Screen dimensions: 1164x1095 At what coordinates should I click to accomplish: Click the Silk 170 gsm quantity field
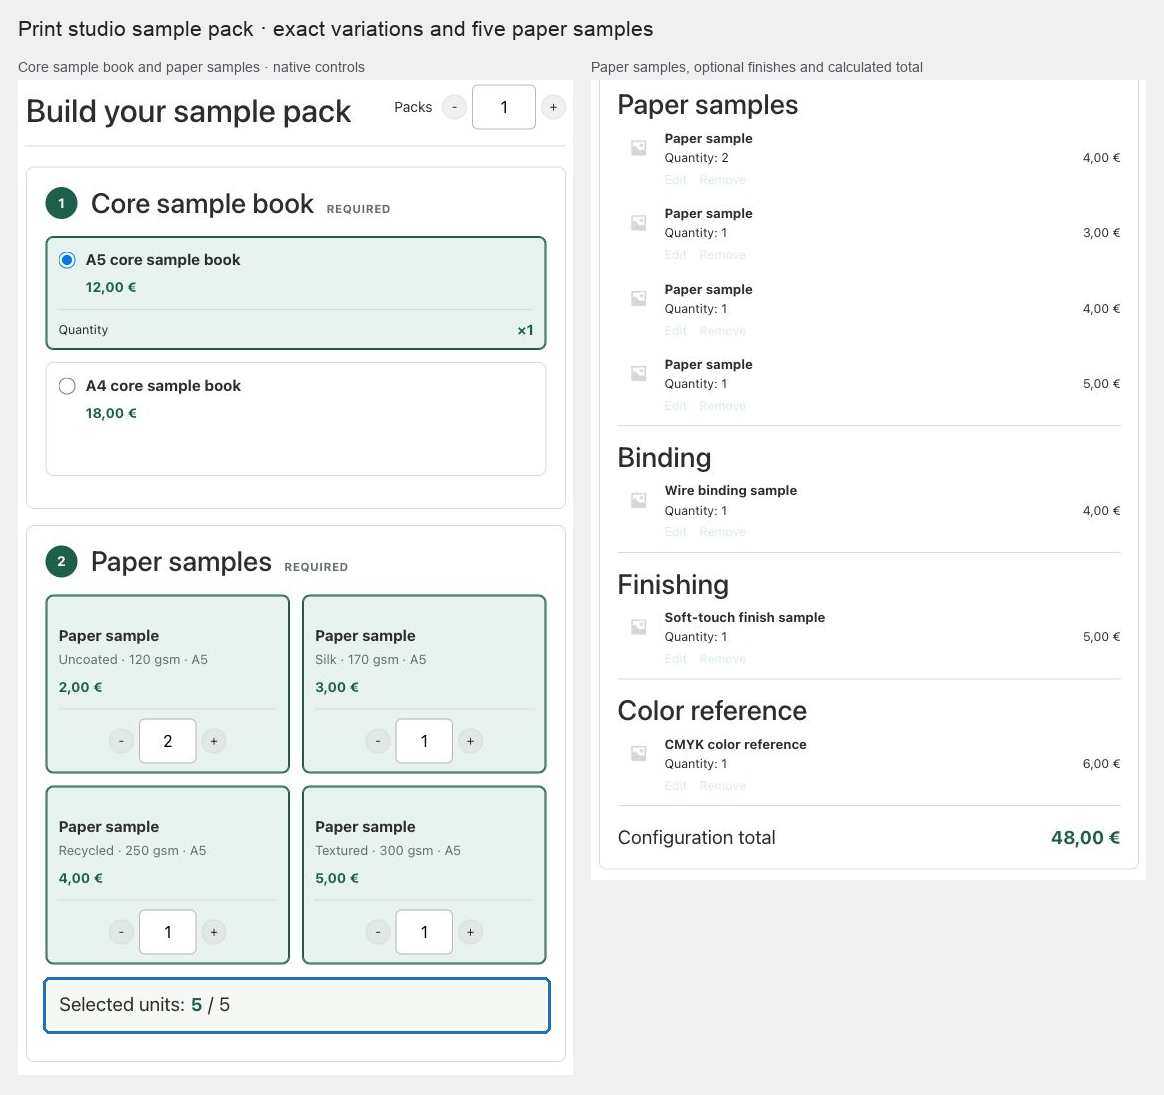[x=425, y=741]
